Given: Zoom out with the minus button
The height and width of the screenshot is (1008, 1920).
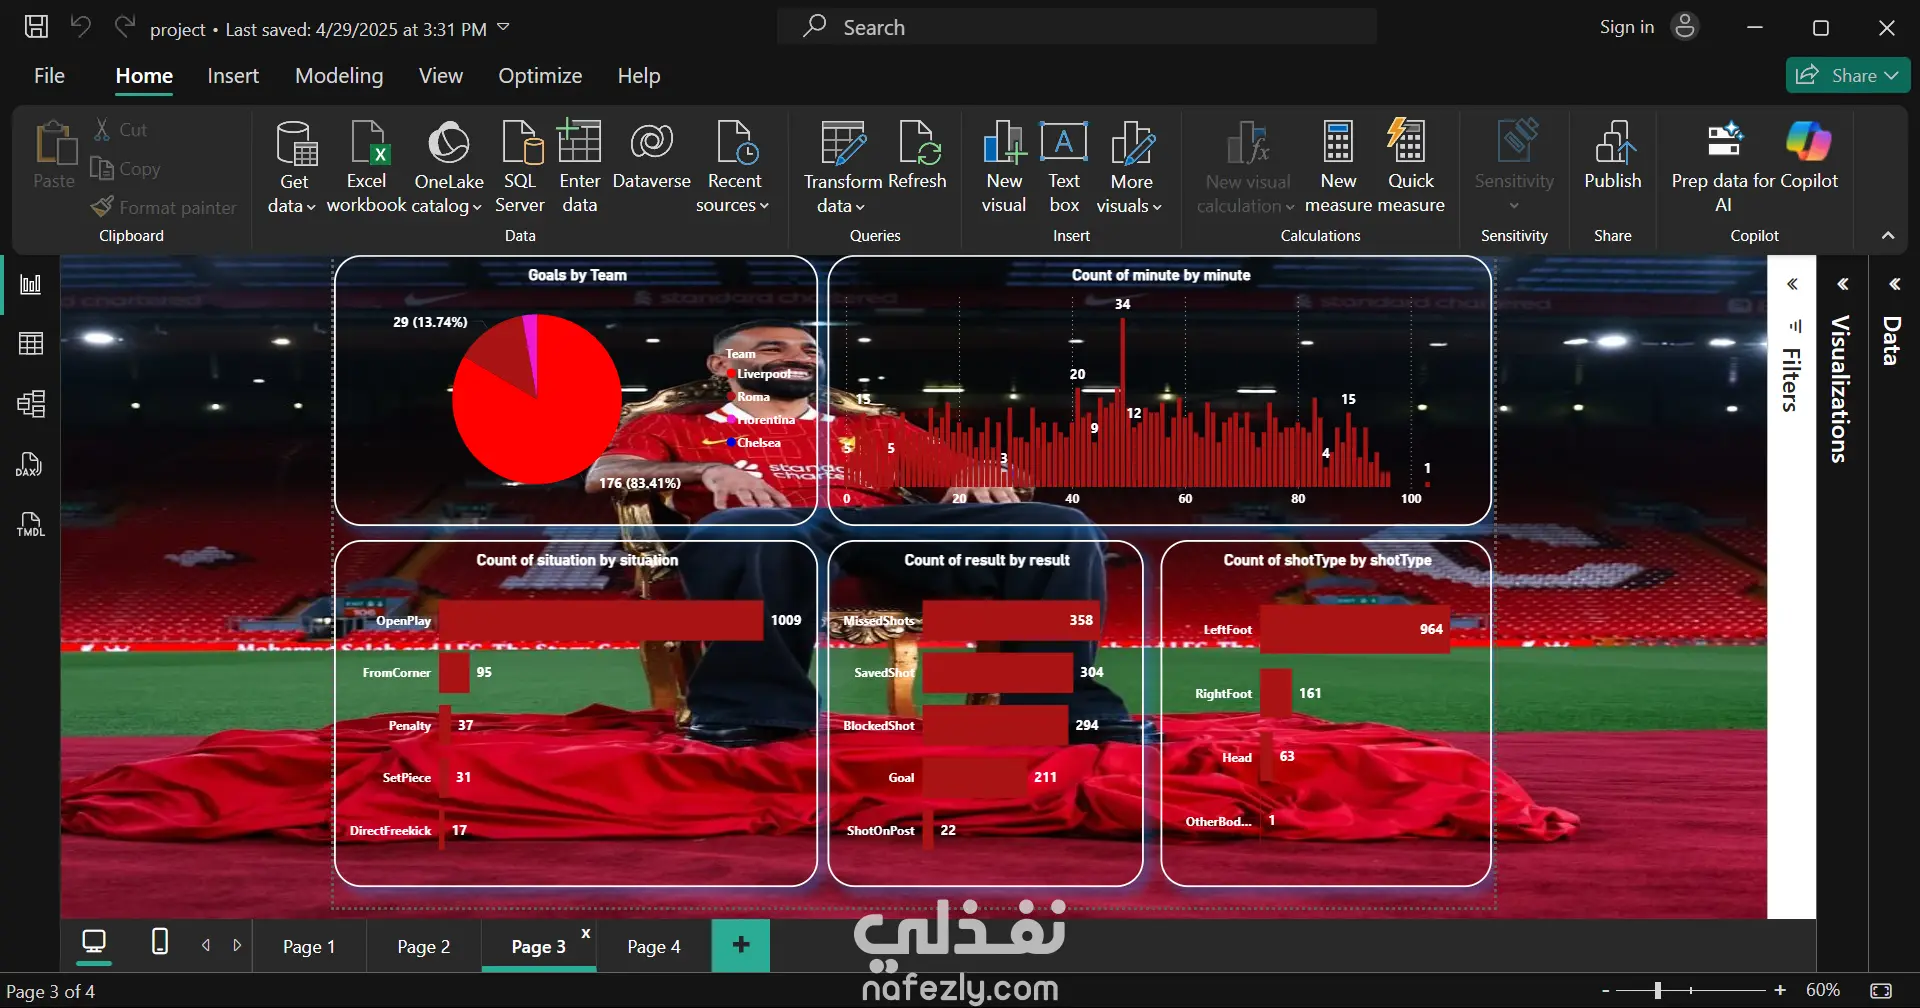Looking at the screenshot, I should [x=1606, y=991].
